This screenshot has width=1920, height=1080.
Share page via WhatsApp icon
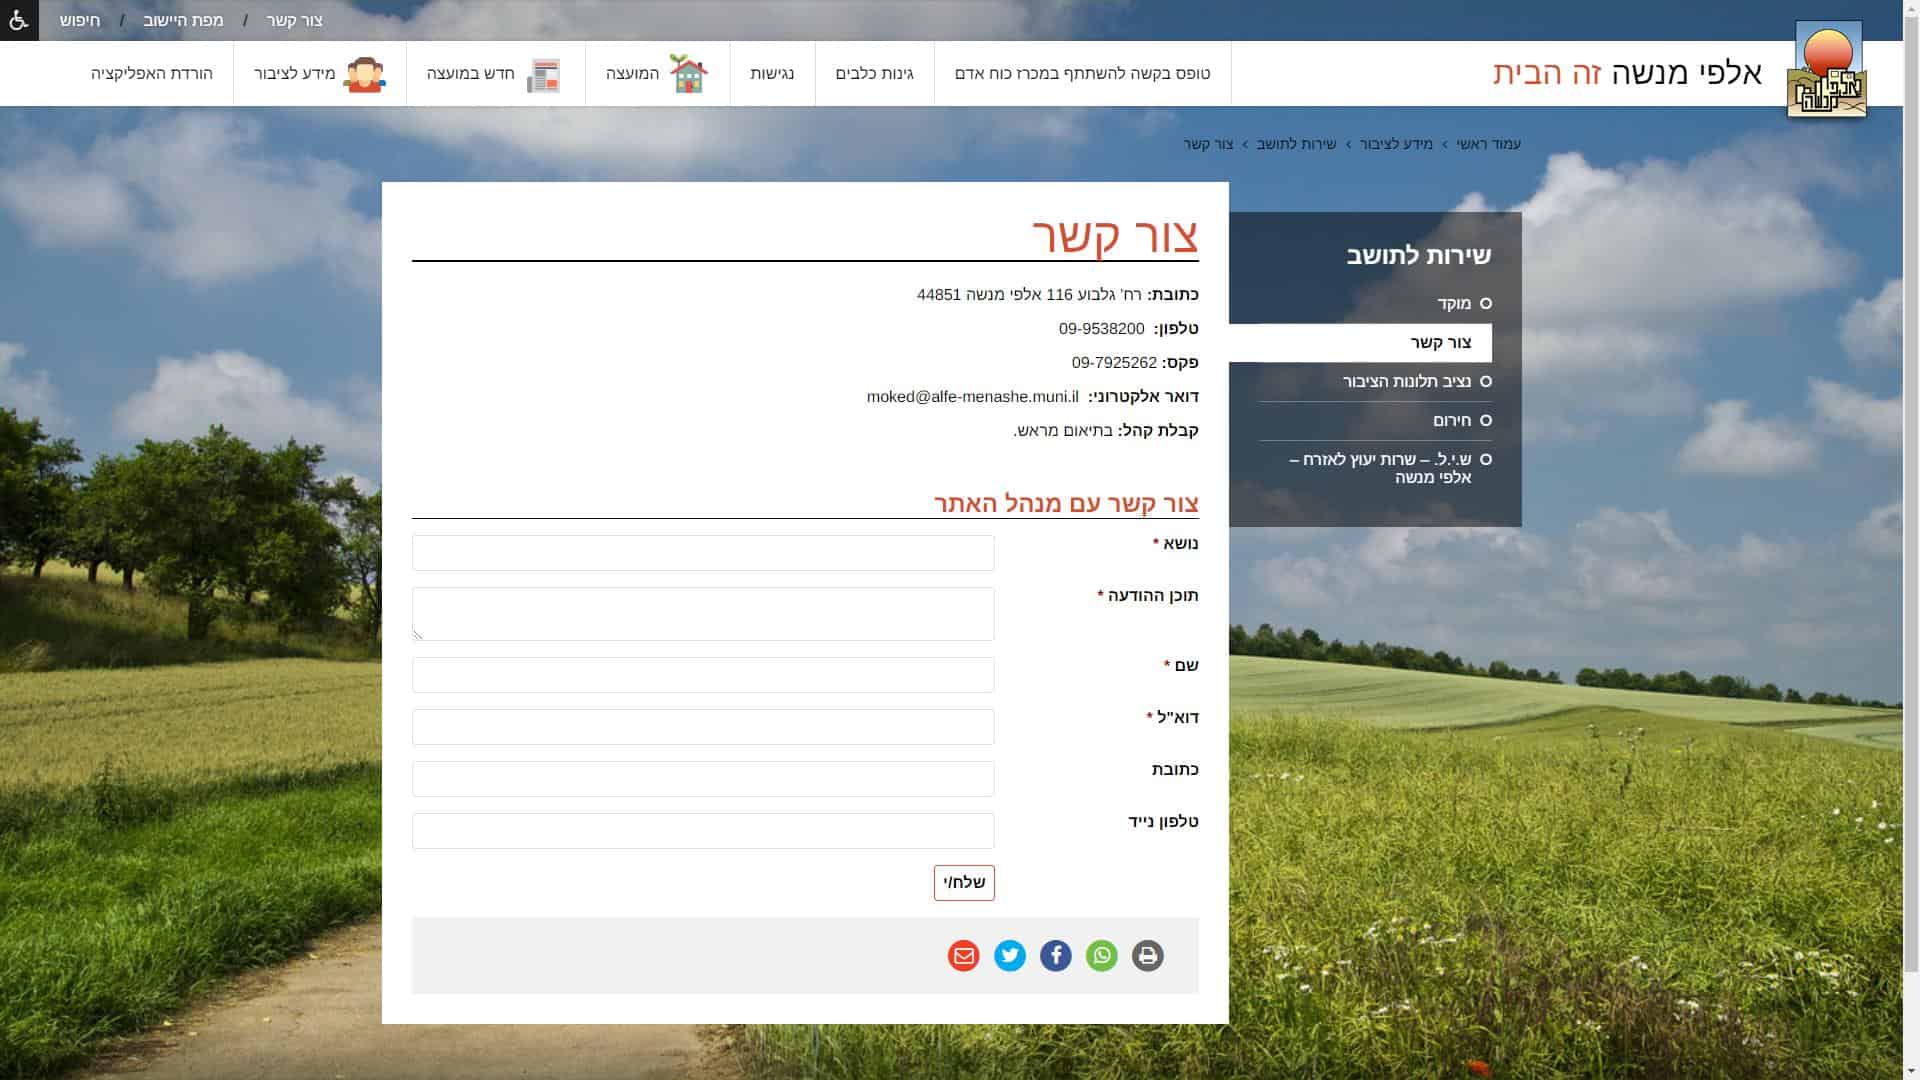[1101, 956]
